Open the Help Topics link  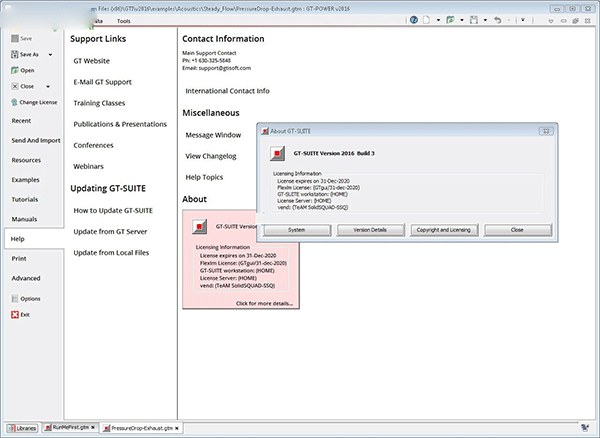pos(204,177)
